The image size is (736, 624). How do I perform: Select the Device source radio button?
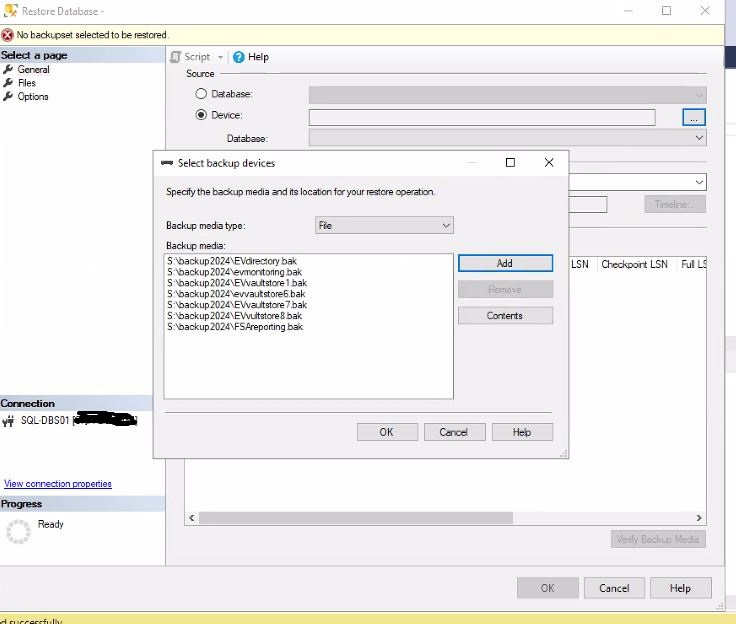click(201, 116)
